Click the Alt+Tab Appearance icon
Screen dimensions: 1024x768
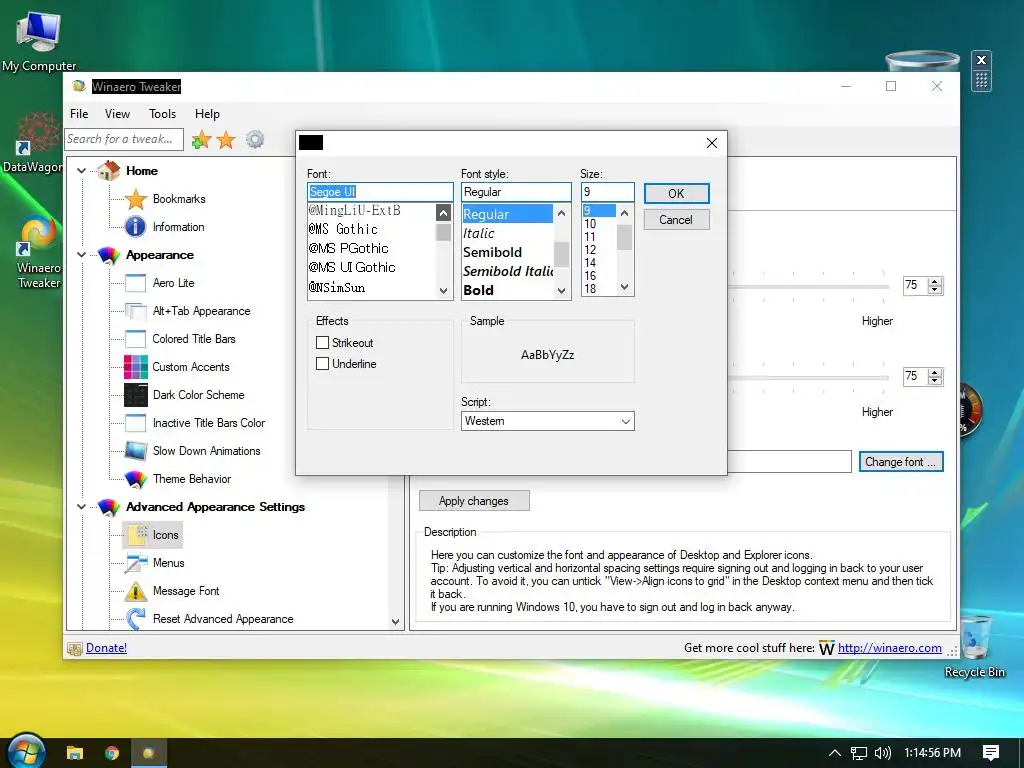pyautogui.click(x=135, y=311)
